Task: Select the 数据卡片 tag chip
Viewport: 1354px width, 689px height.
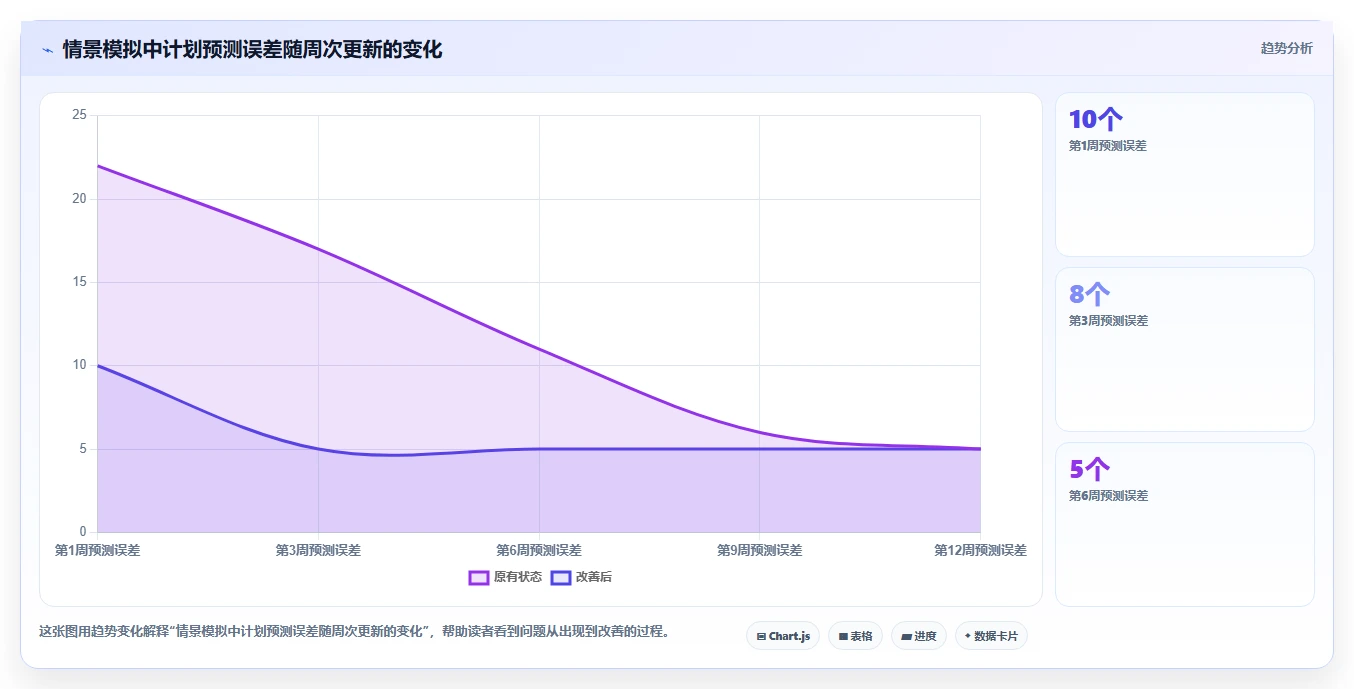Action: pyautogui.click(x=991, y=636)
